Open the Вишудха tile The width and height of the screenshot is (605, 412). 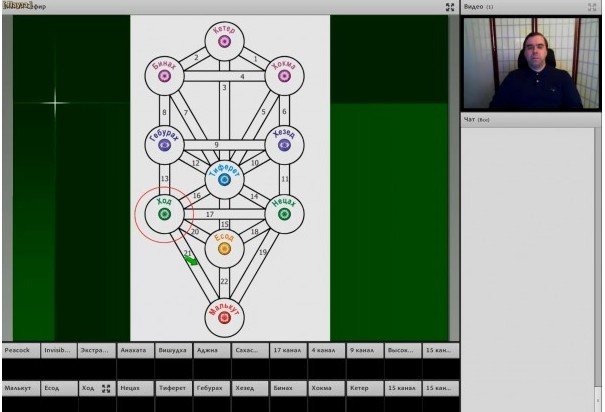coord(172,352)
